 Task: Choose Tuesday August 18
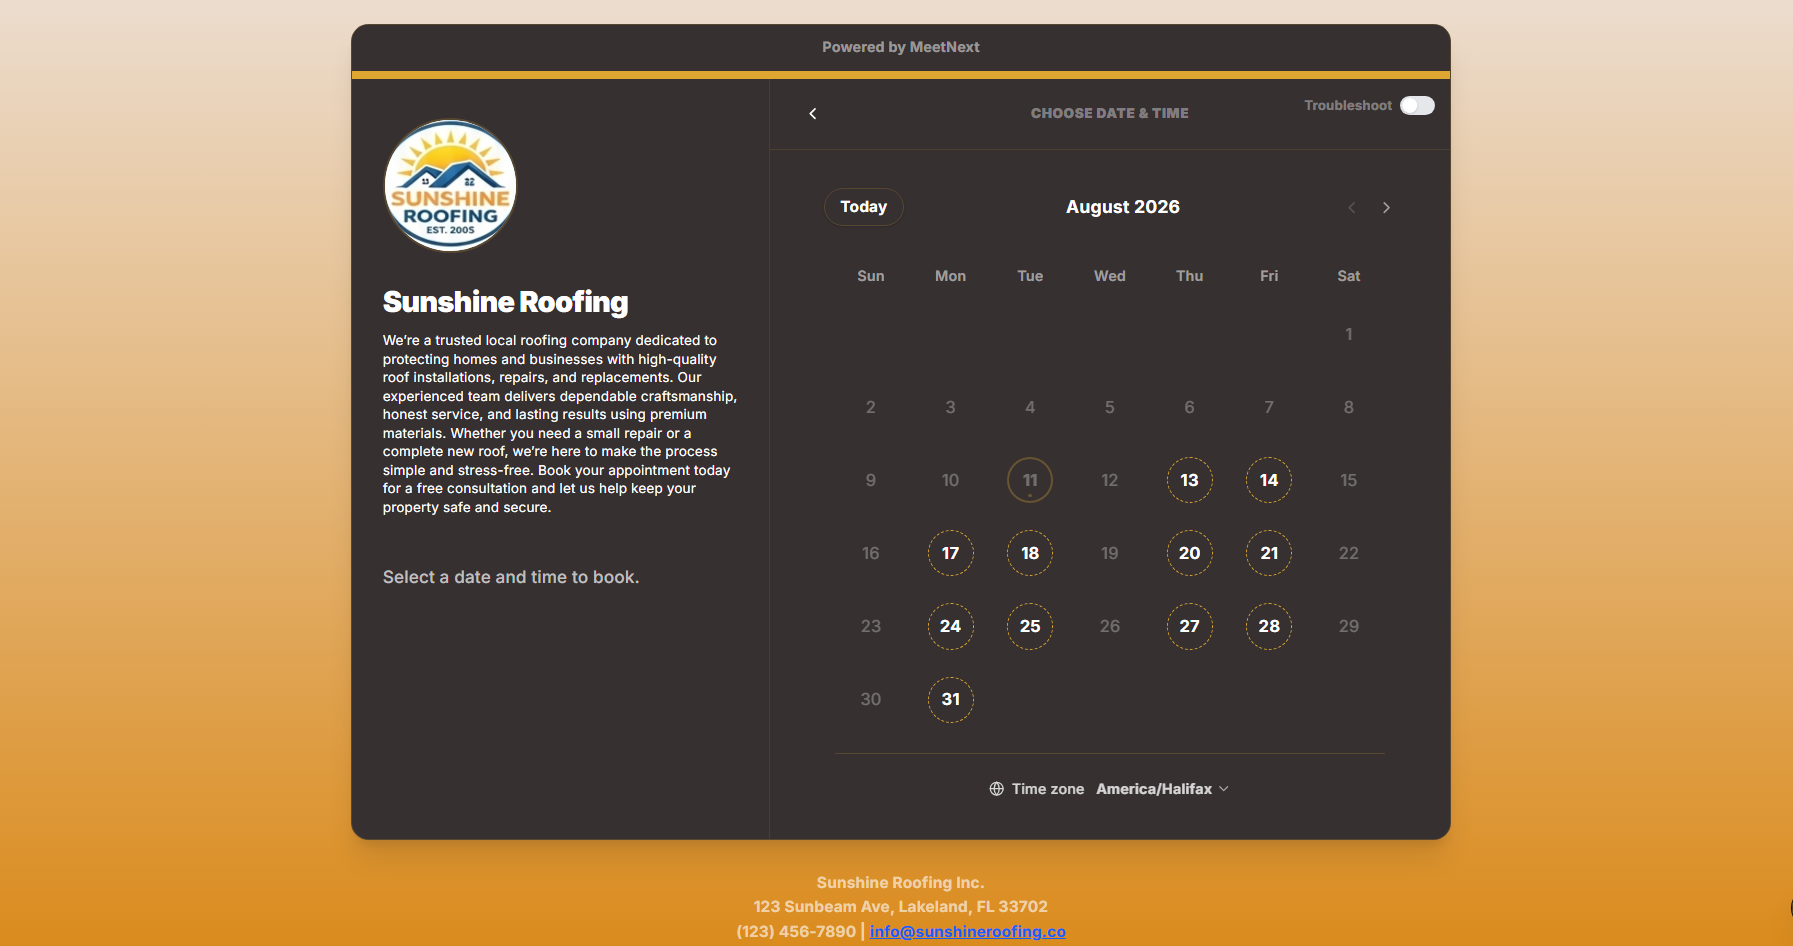[1030, 553]
